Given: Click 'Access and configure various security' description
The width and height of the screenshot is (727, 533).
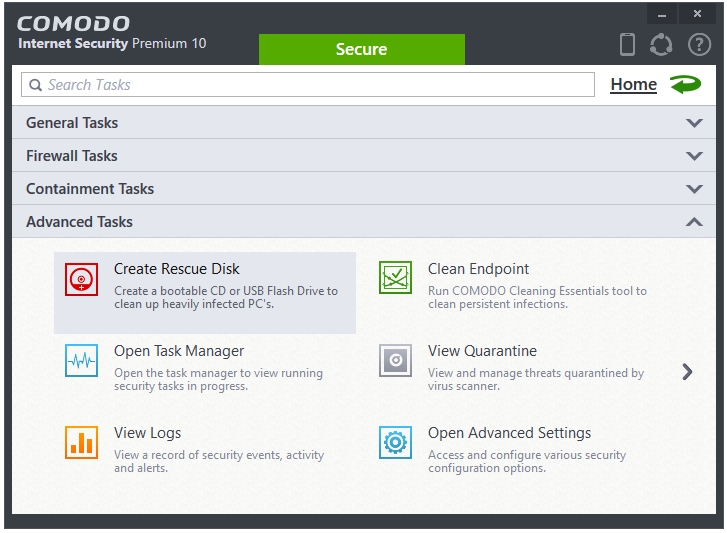Looking at the screenshot, I should [x=527, y=461].
